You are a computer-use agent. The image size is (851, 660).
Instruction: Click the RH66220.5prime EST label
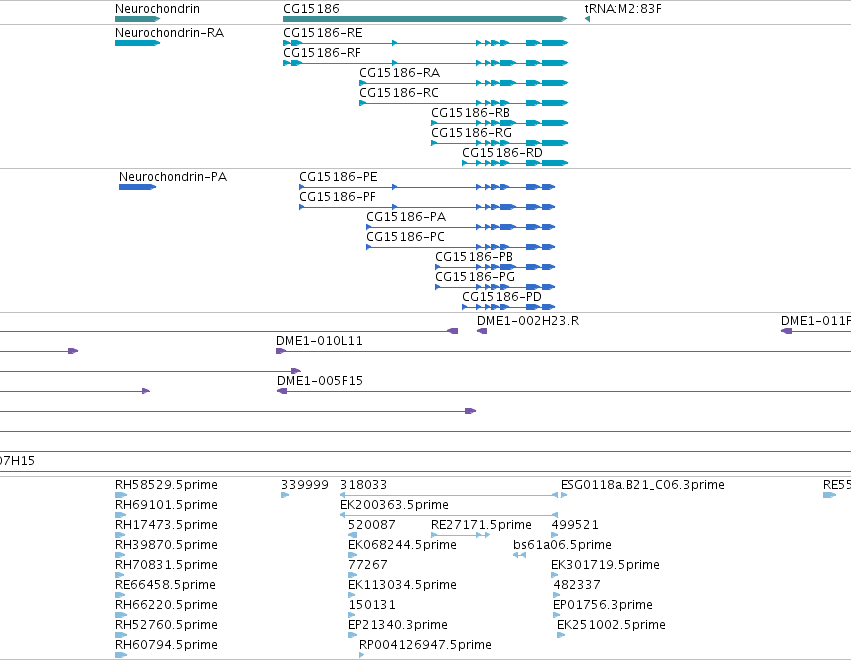166,605
